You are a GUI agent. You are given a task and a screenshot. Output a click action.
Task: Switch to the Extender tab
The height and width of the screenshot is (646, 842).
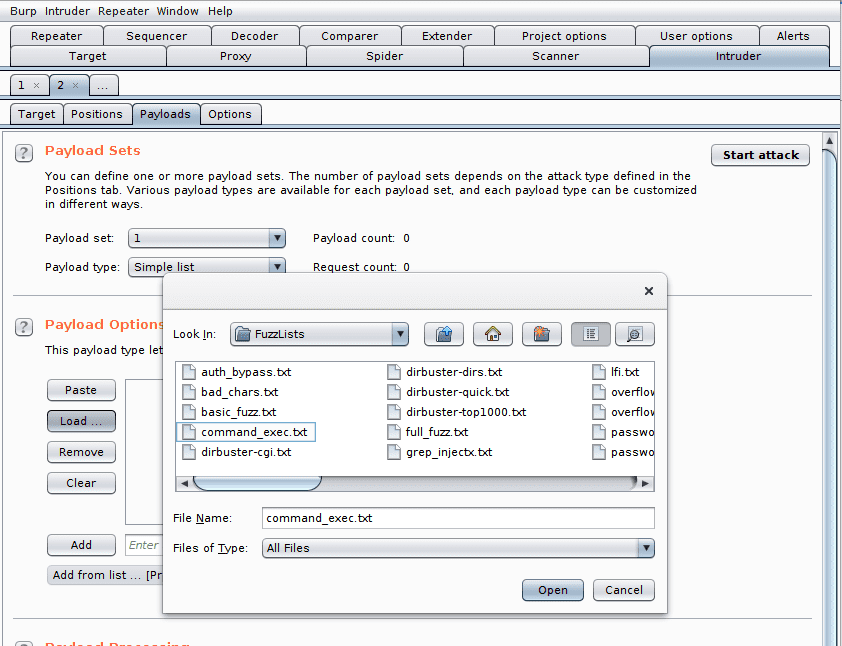[x=447, y=36]
